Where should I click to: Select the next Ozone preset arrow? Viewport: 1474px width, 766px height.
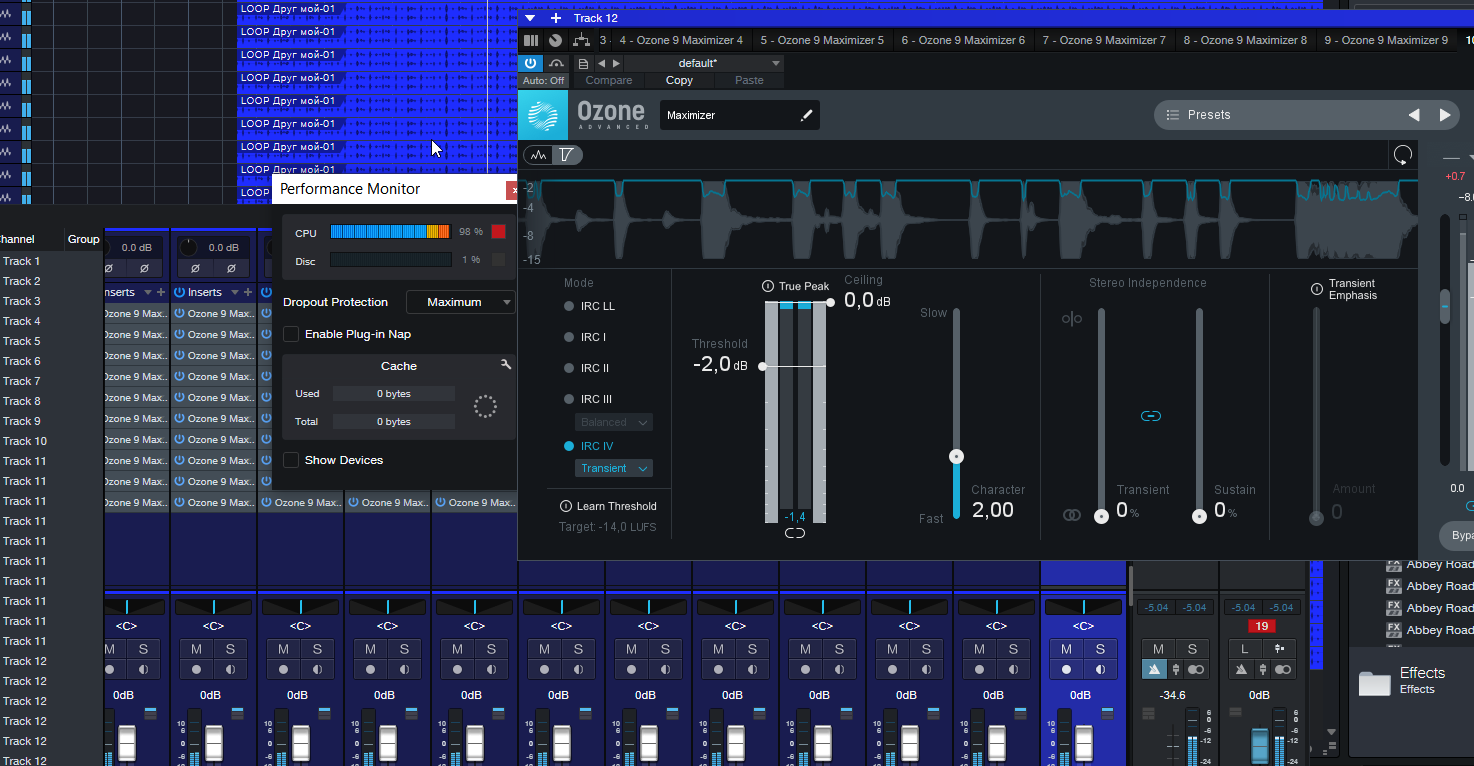[x=1445, y=115]
